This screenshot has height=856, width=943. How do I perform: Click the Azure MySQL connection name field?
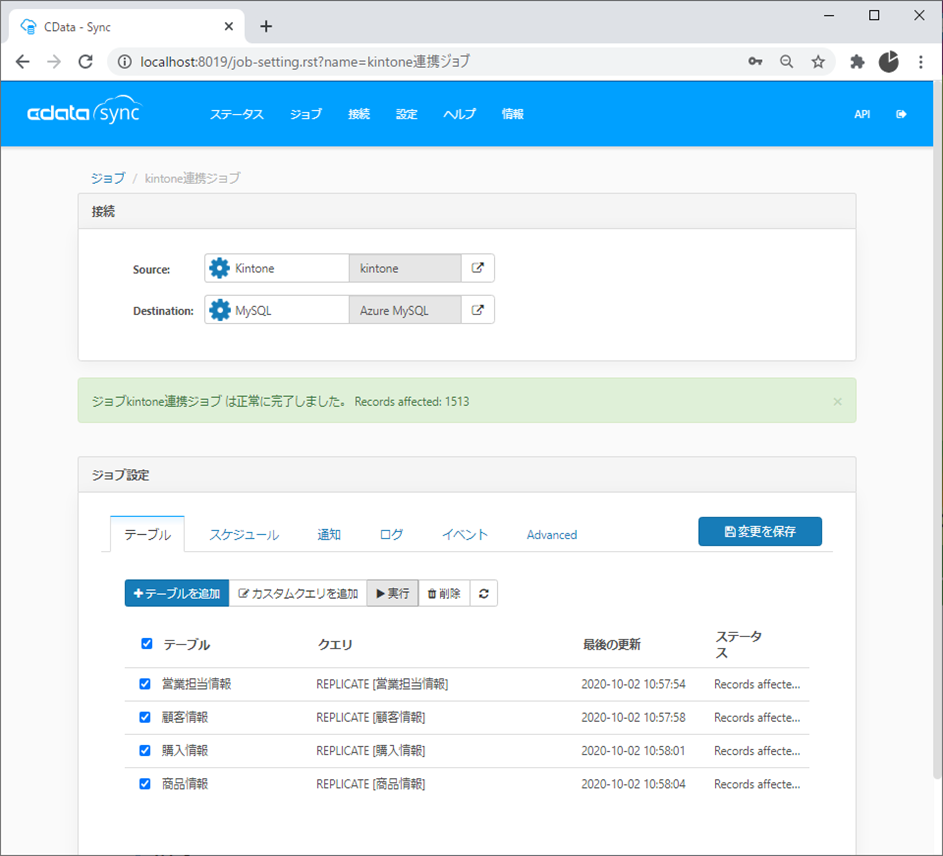click(x=405, y=310)
